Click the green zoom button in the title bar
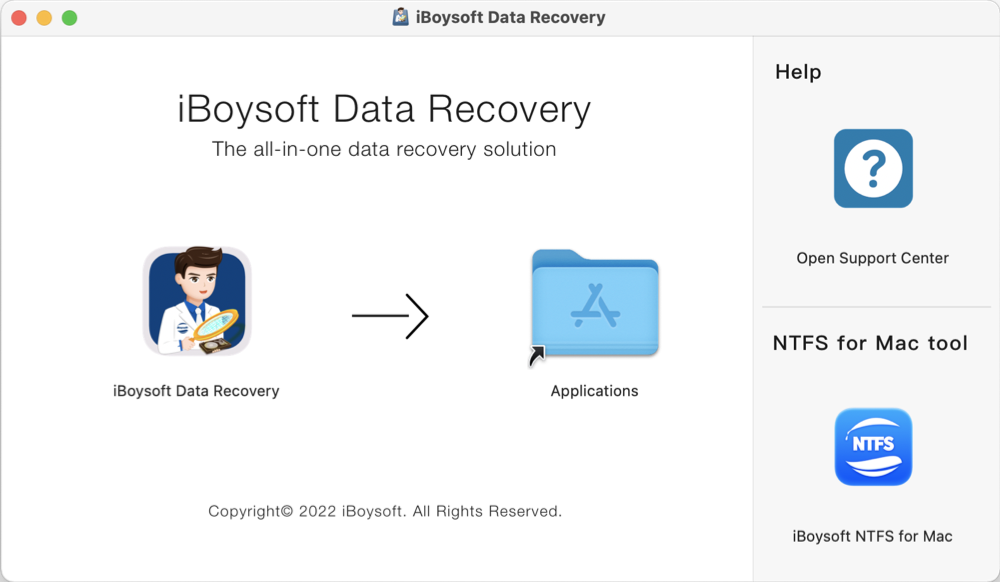Viewport: 1000px width, 582px height. (68, 17)
